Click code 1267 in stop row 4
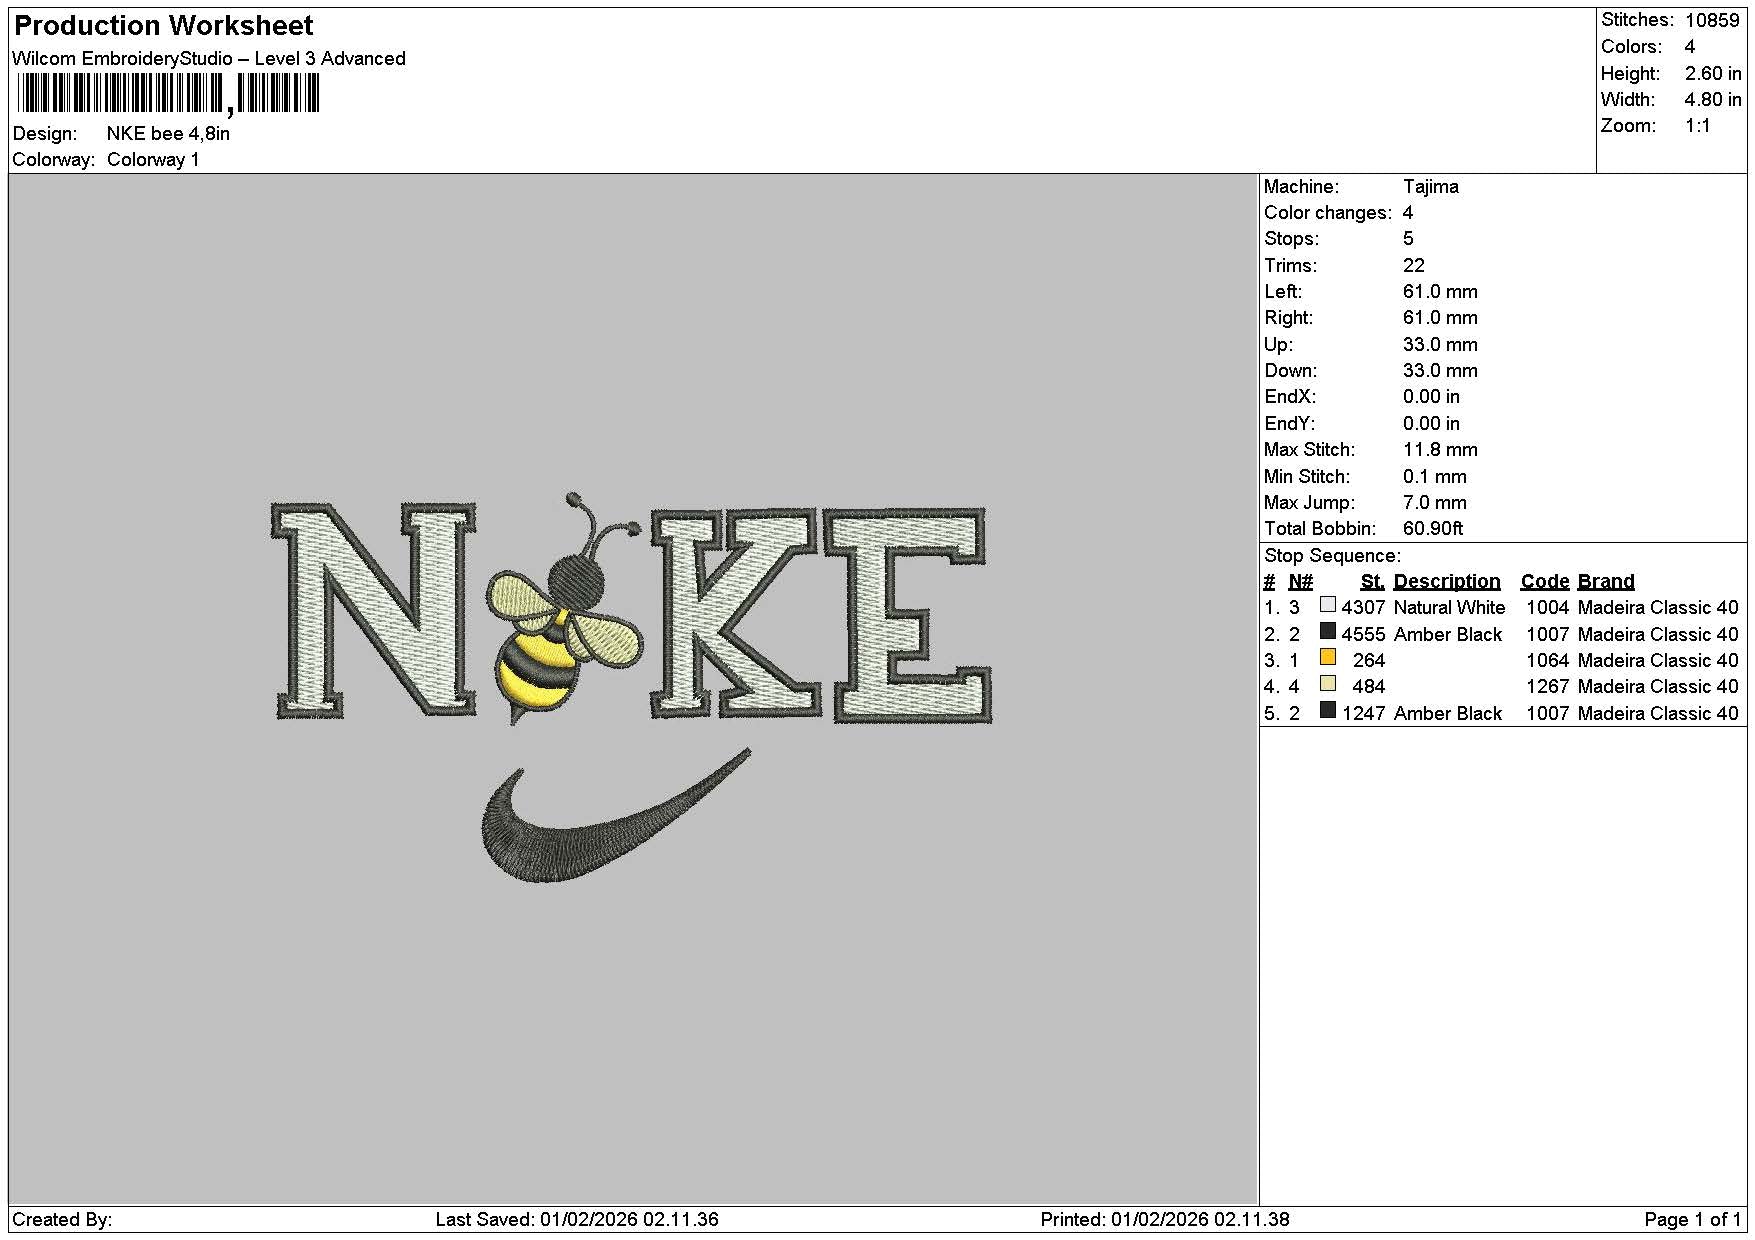This screenshot has width=1755, height=1240. (x=1547, y=687)
